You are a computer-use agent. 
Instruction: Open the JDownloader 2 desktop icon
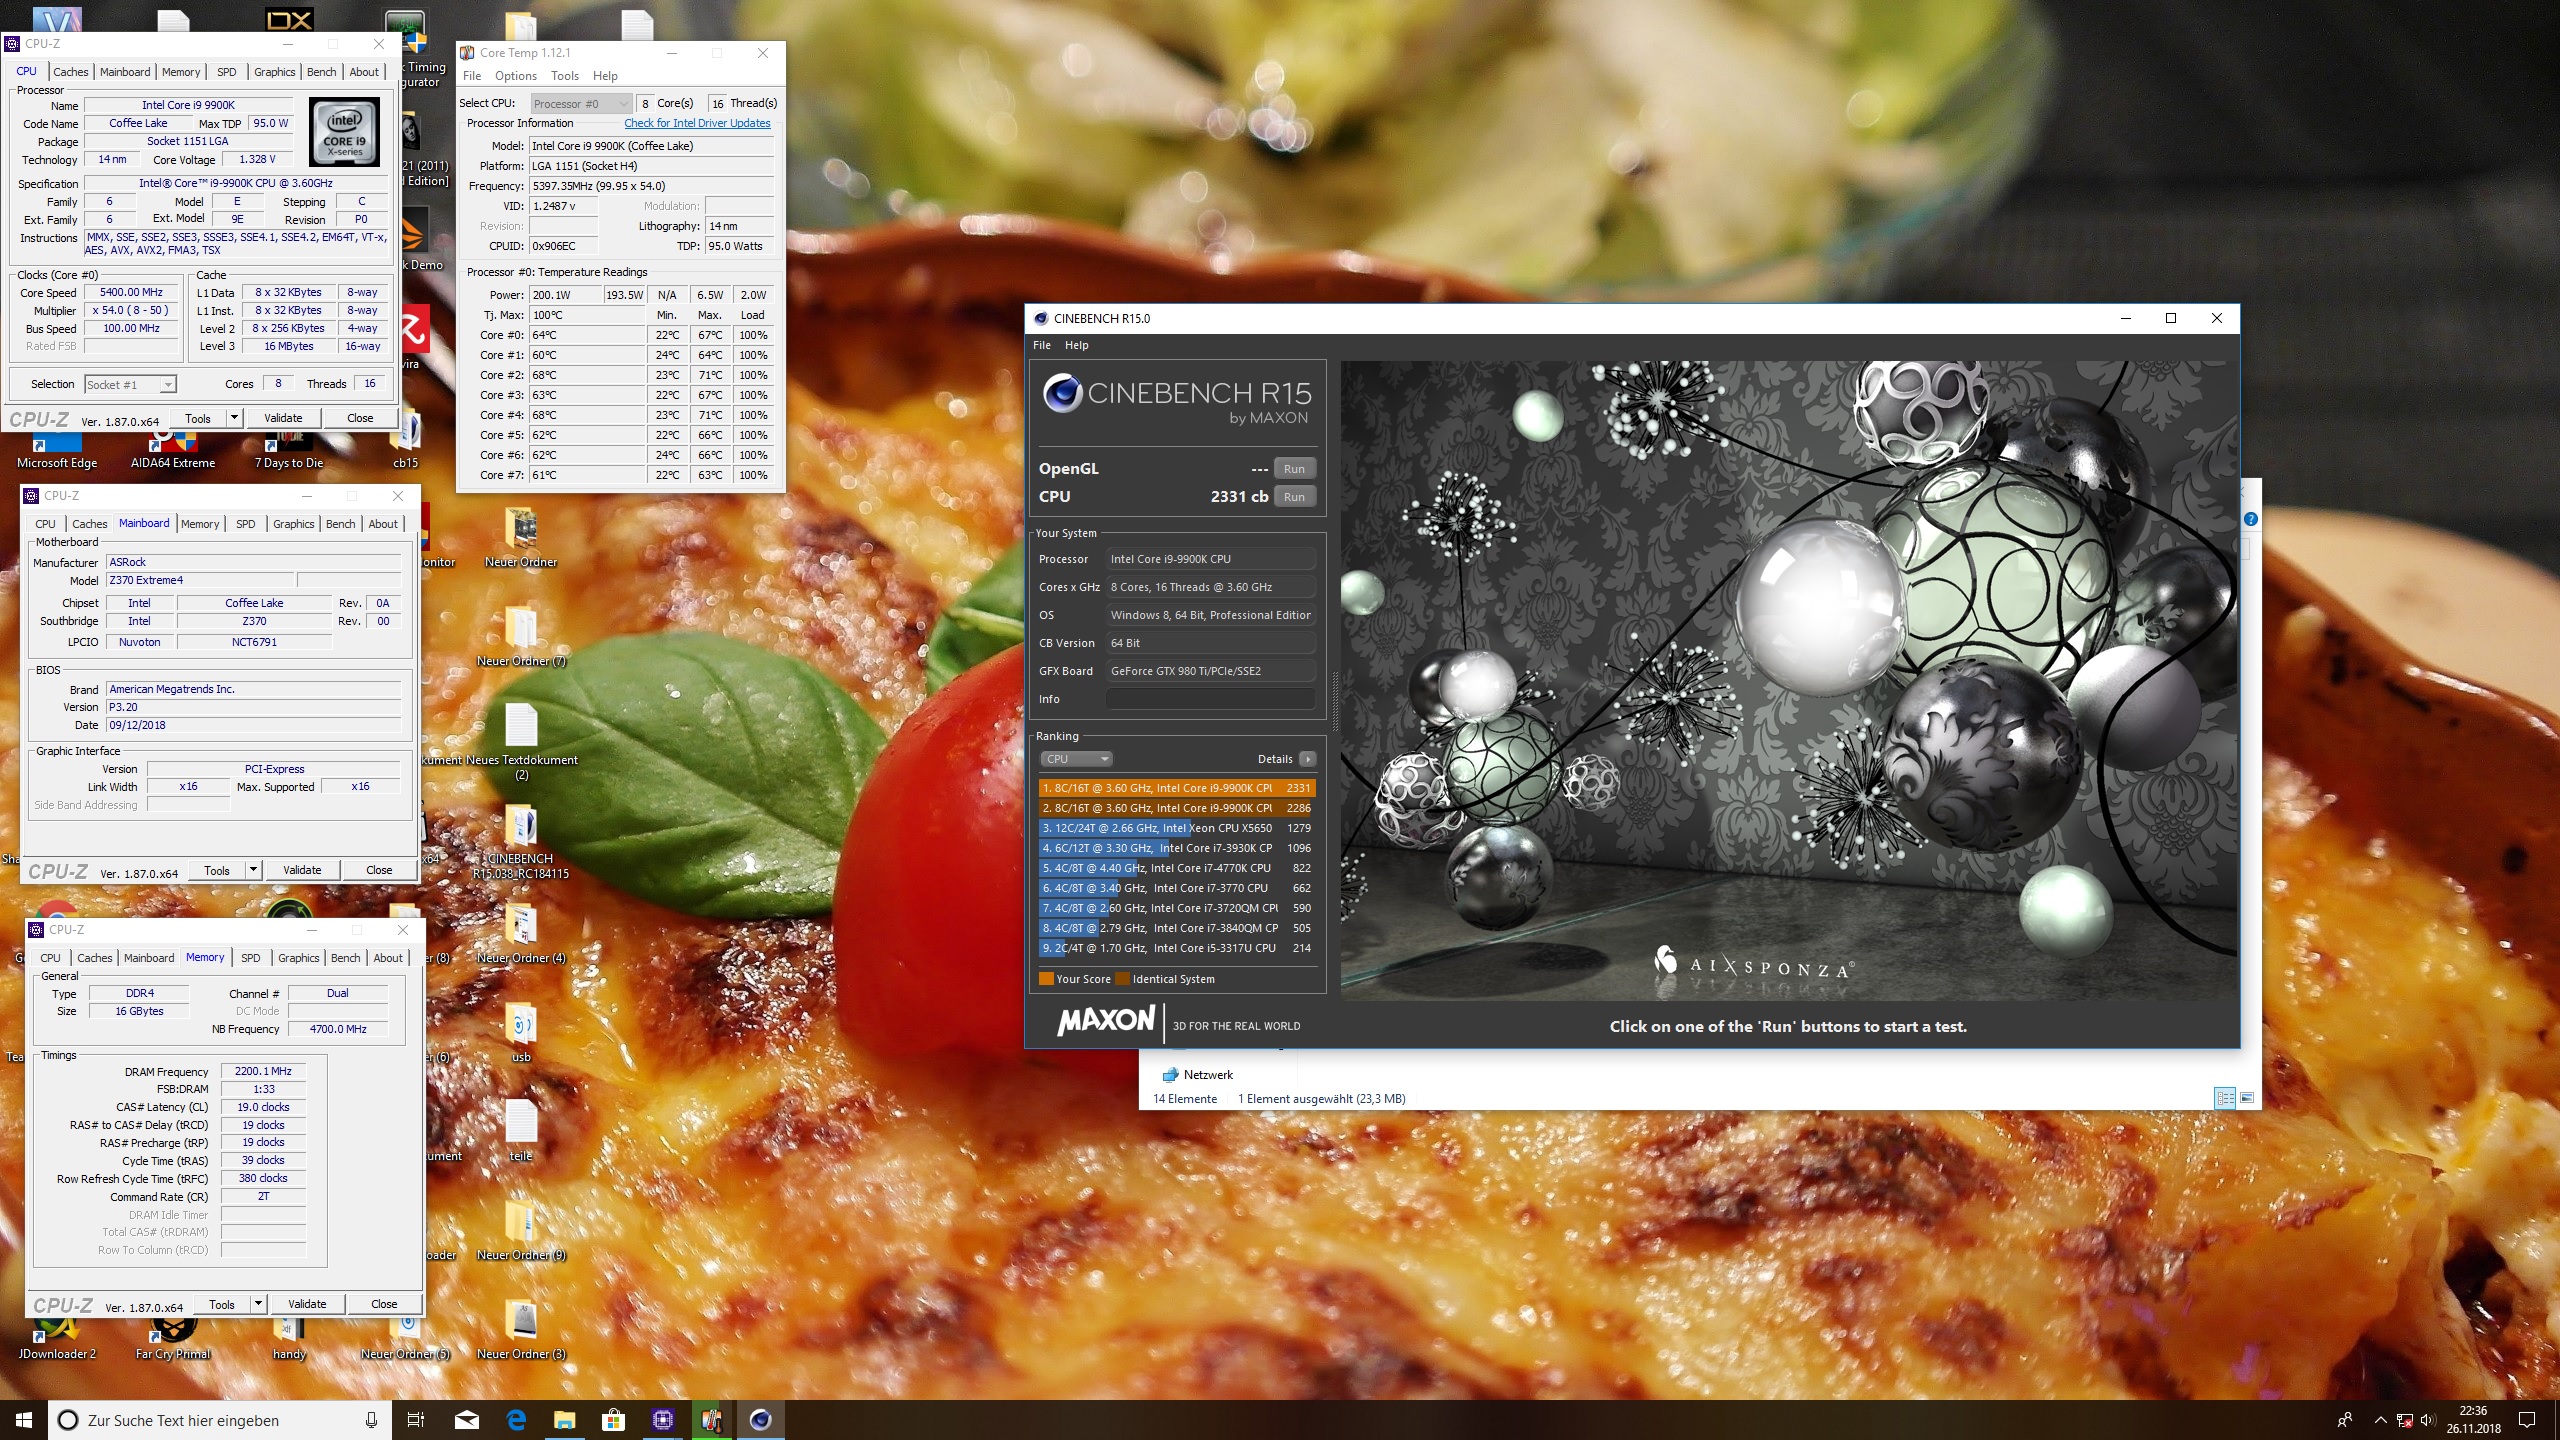(x=57, y=1336)
